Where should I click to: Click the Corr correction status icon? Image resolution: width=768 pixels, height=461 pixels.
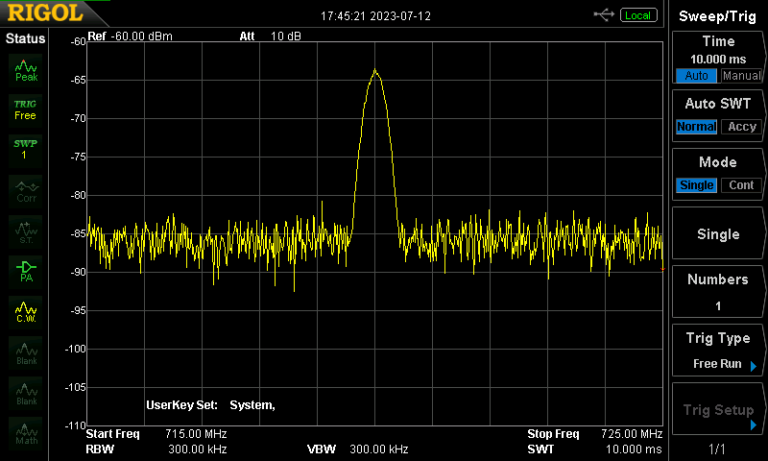point(26,190)
